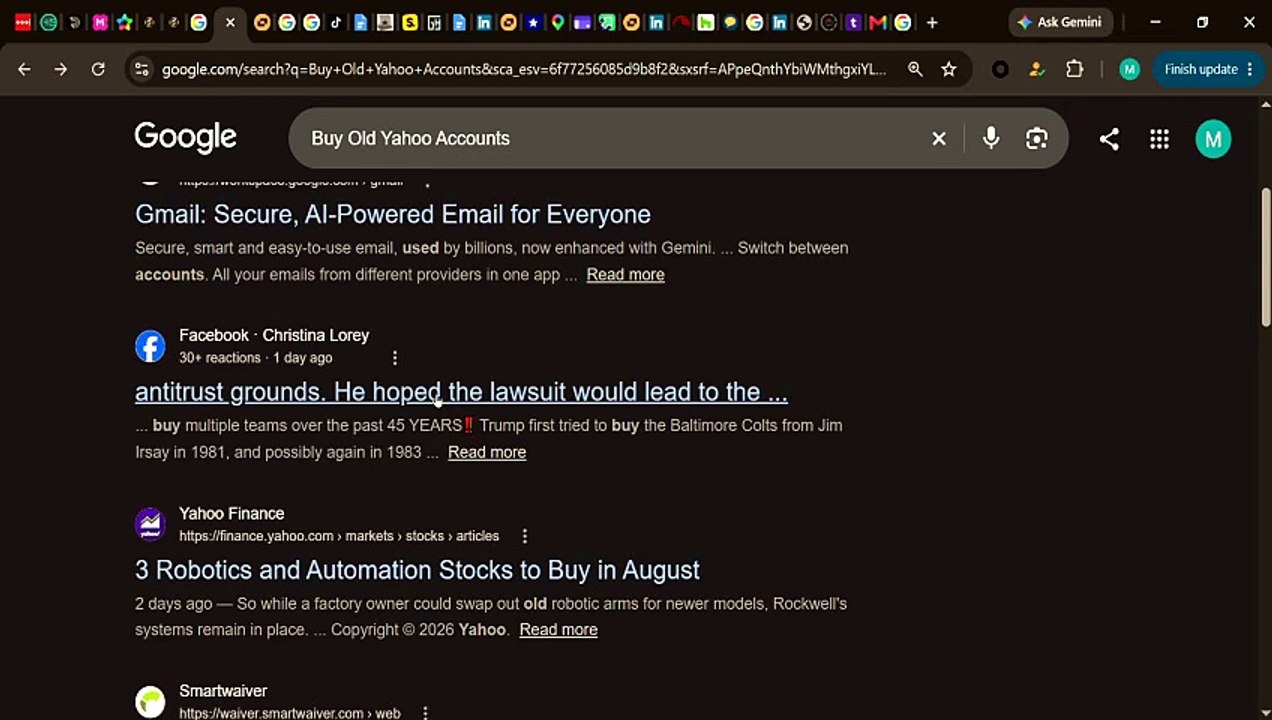
Task: Reload the current page
Action: [x=98, y=69]
